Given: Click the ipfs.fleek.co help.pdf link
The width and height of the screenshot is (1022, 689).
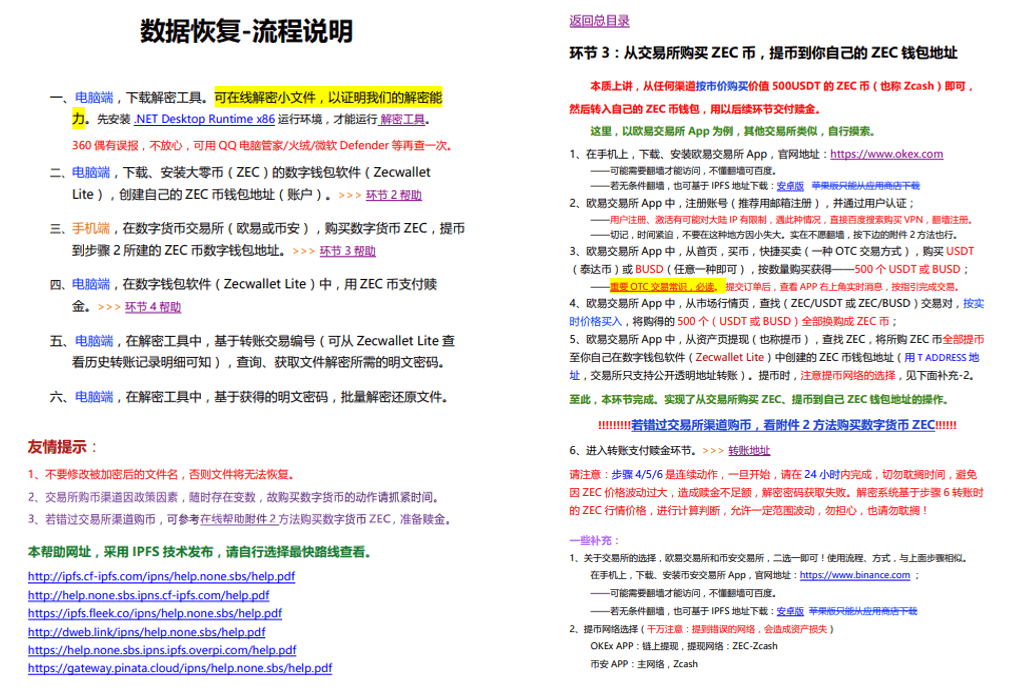Looking at the screenshot, I should [x=154, y=613].
